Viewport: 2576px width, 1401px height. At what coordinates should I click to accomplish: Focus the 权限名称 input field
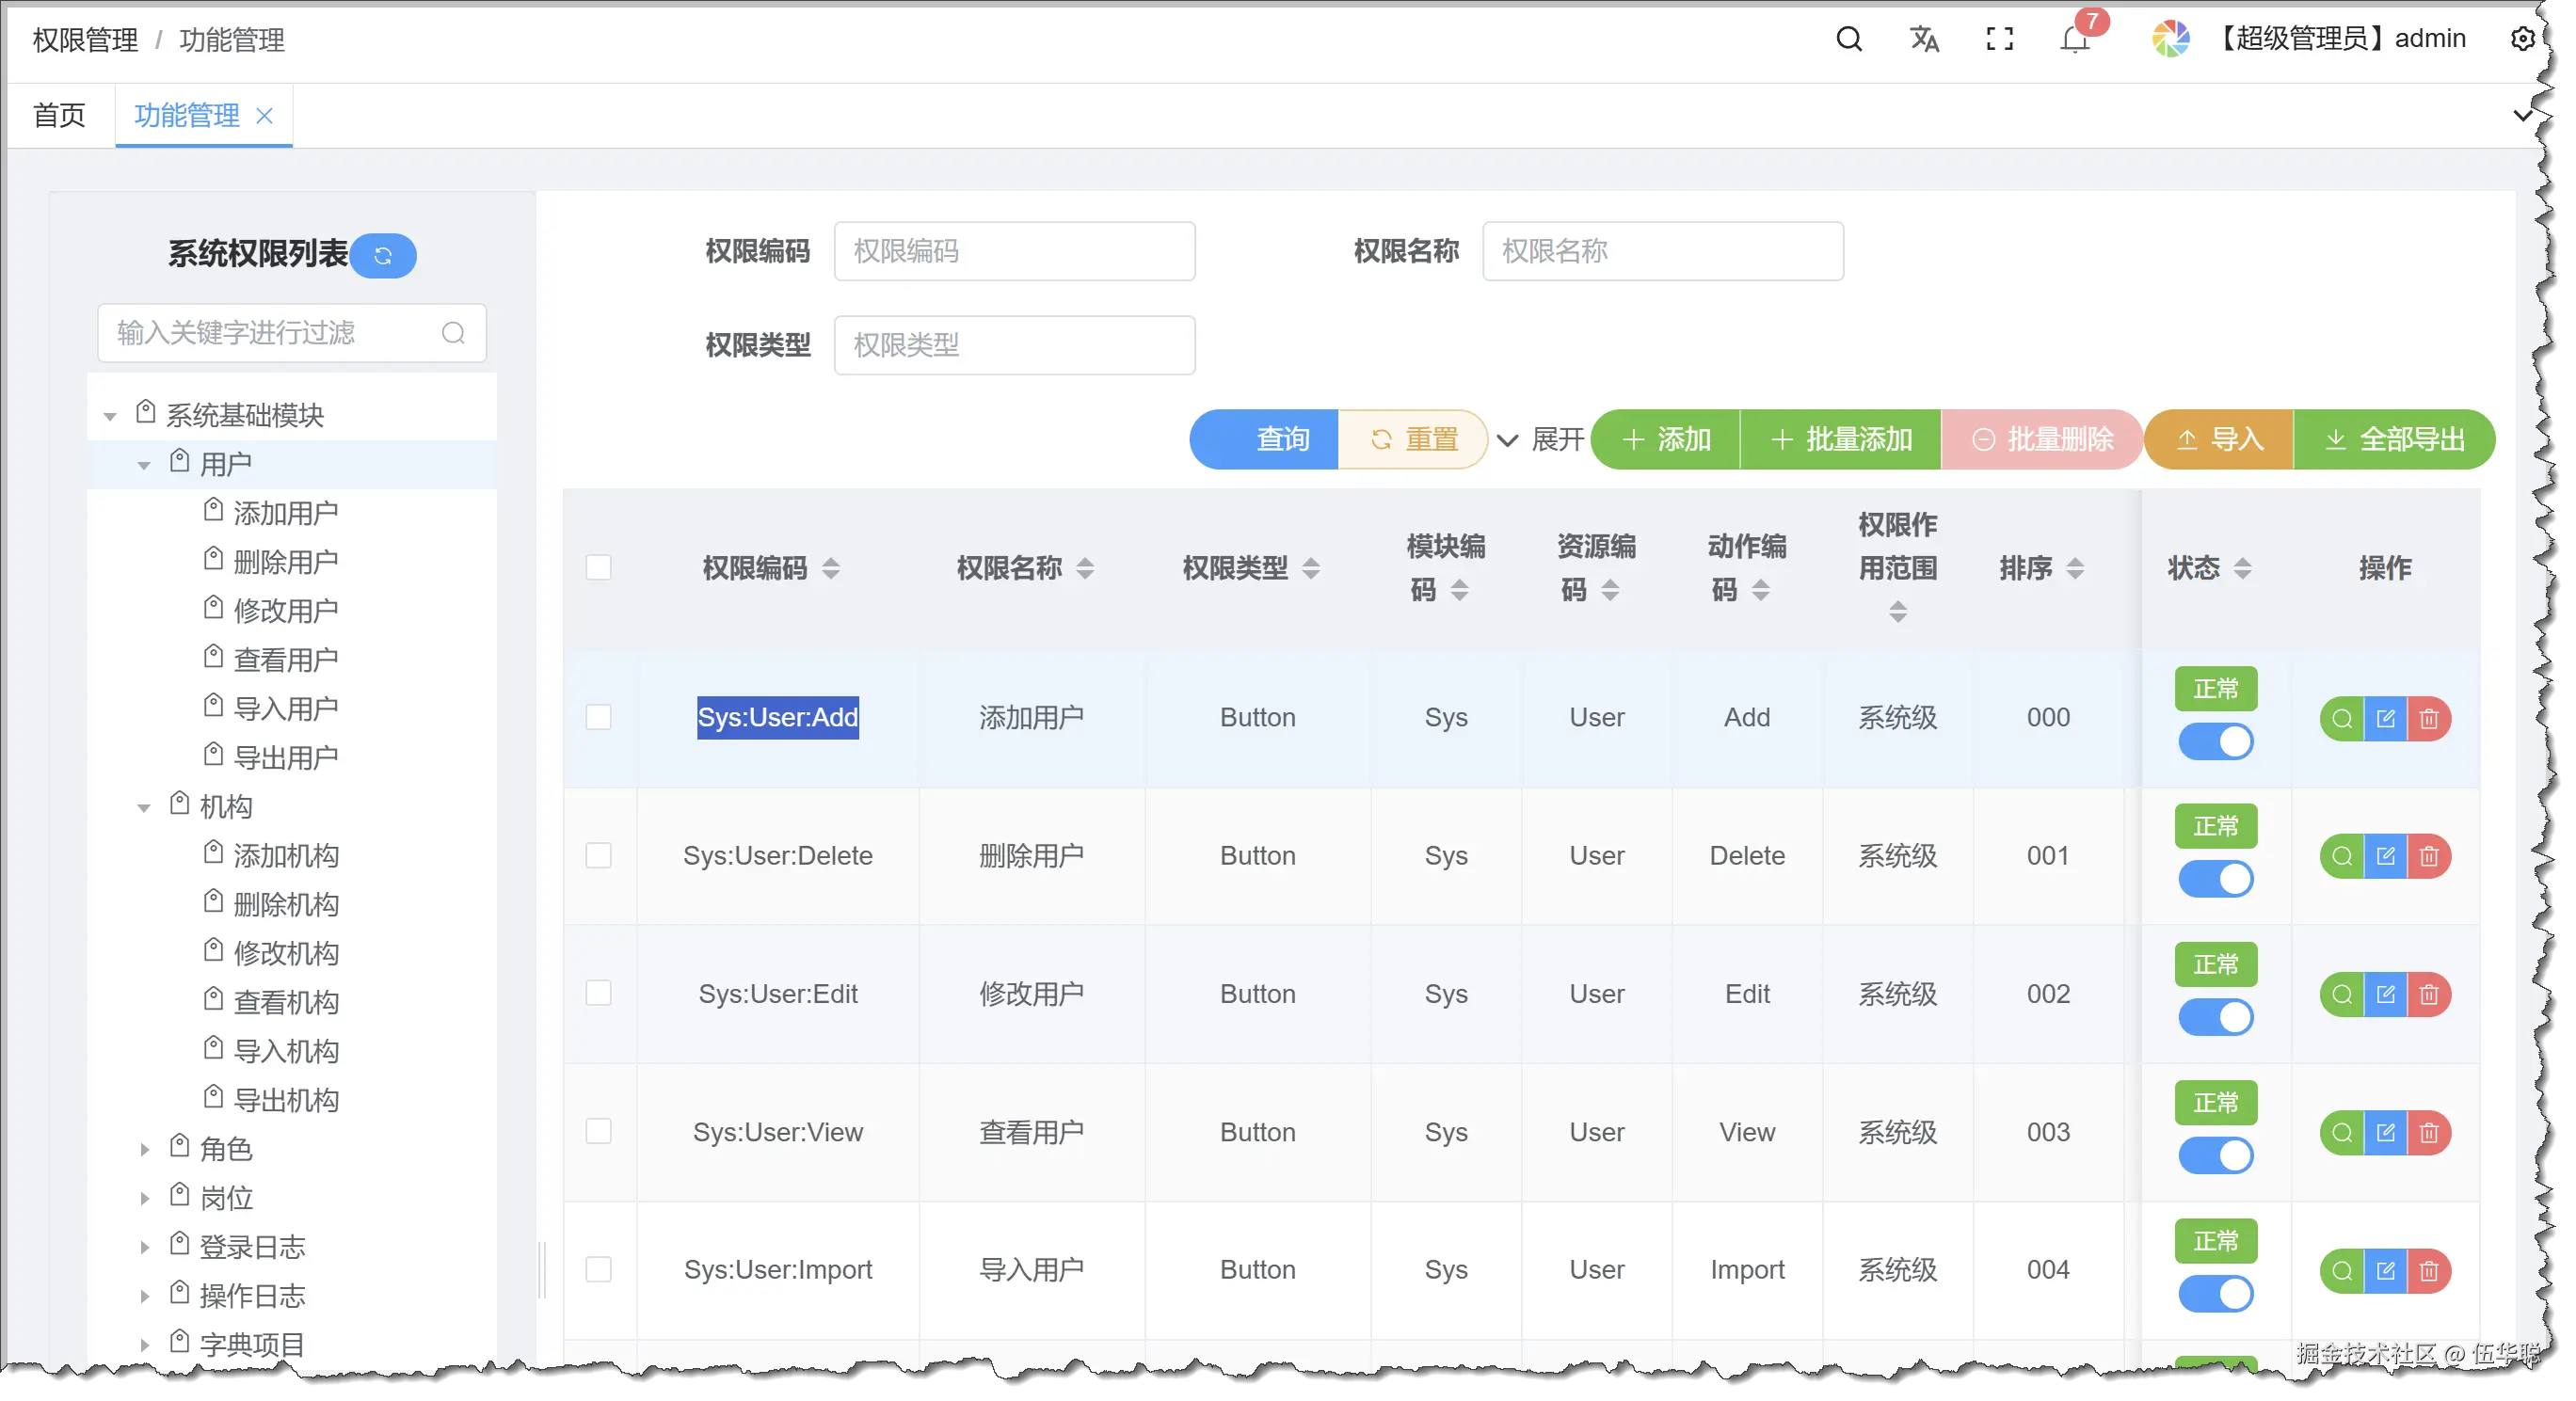(1663, 251)
